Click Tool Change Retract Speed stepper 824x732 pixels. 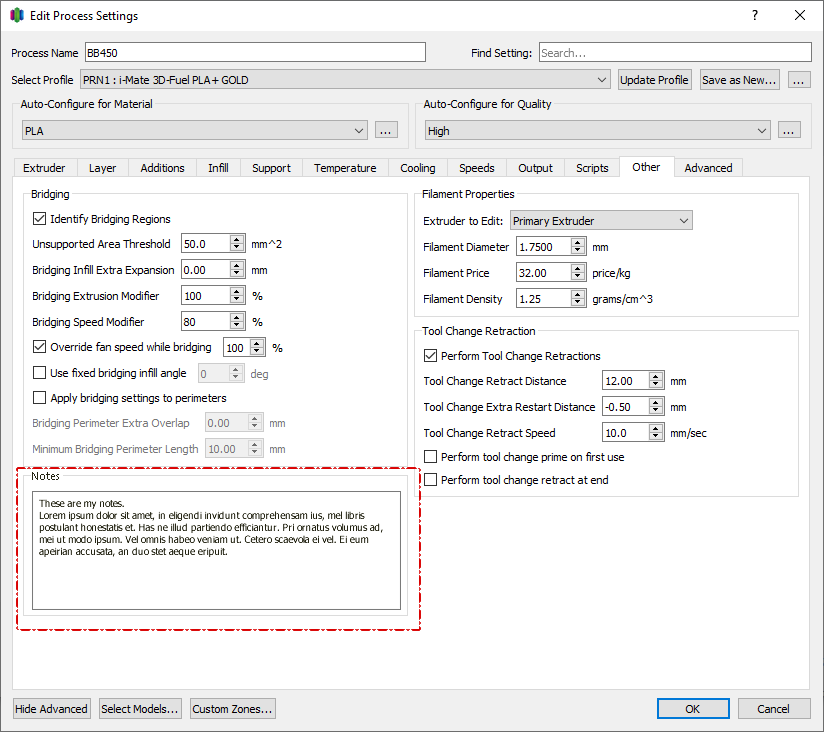click(x=655, y=432)
